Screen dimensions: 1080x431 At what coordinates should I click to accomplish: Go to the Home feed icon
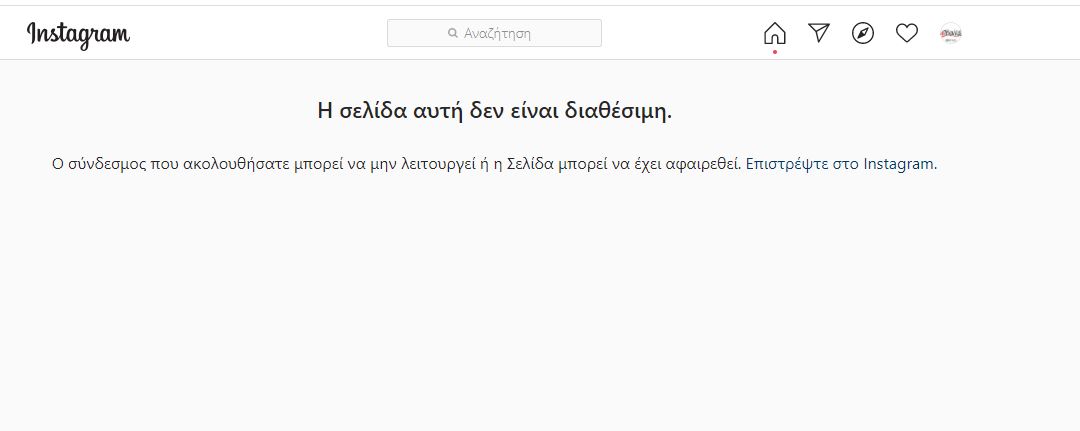coord(774,33)
